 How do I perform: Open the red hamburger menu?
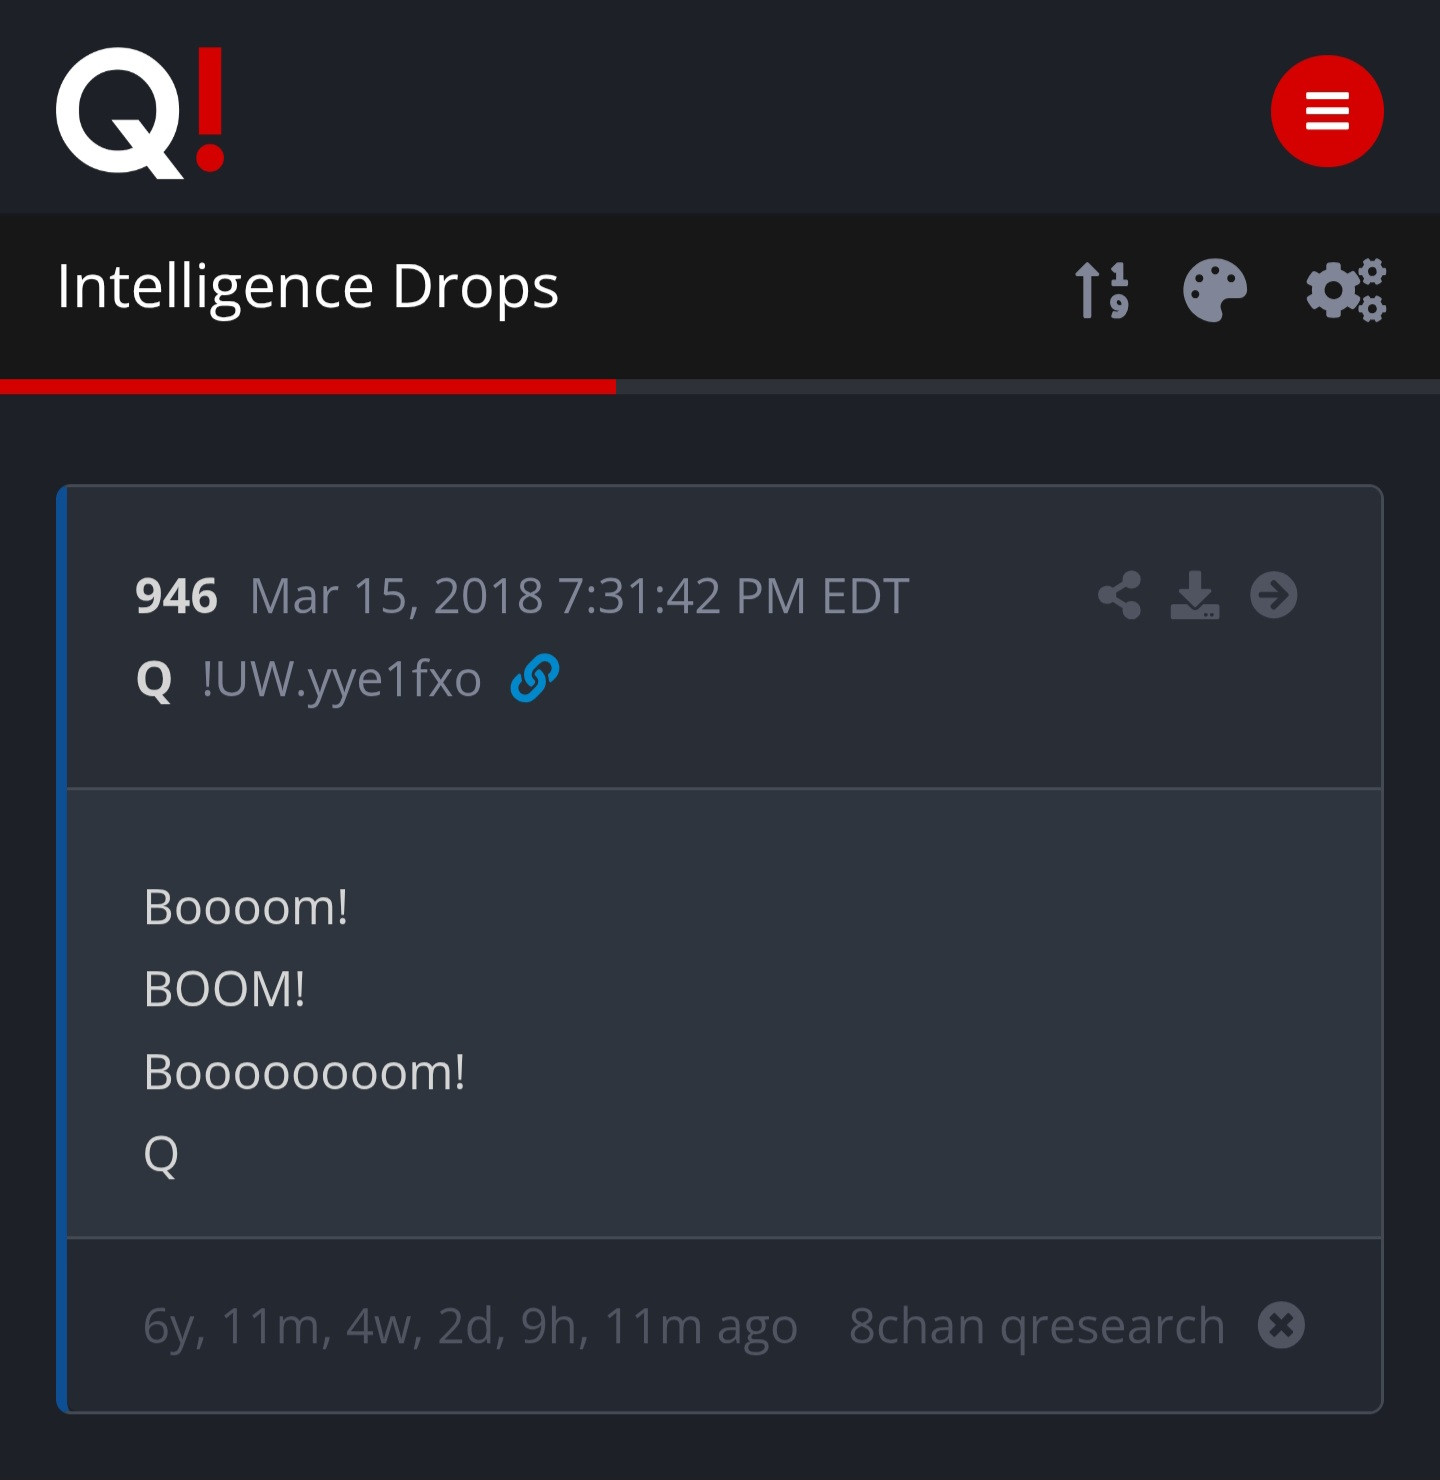tap(1326, 111)
